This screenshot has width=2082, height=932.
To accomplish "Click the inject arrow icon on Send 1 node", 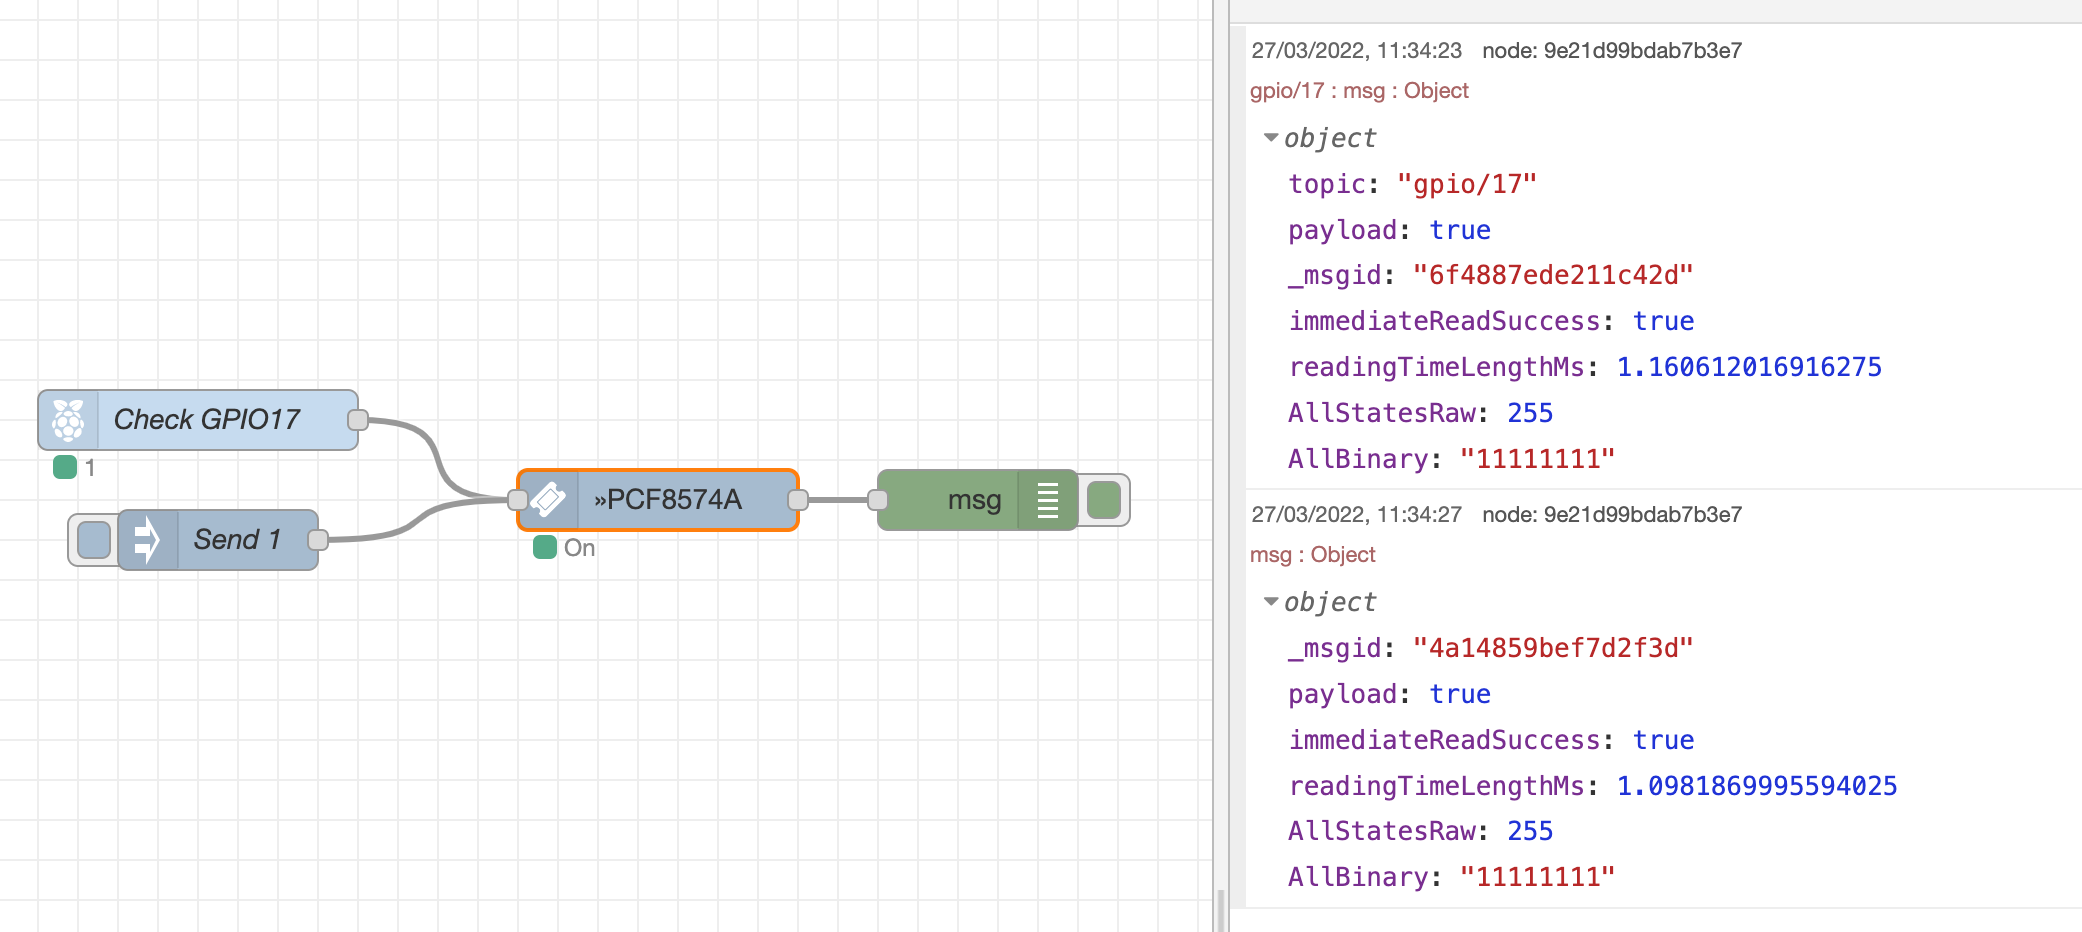I will [x=146, y=540].
